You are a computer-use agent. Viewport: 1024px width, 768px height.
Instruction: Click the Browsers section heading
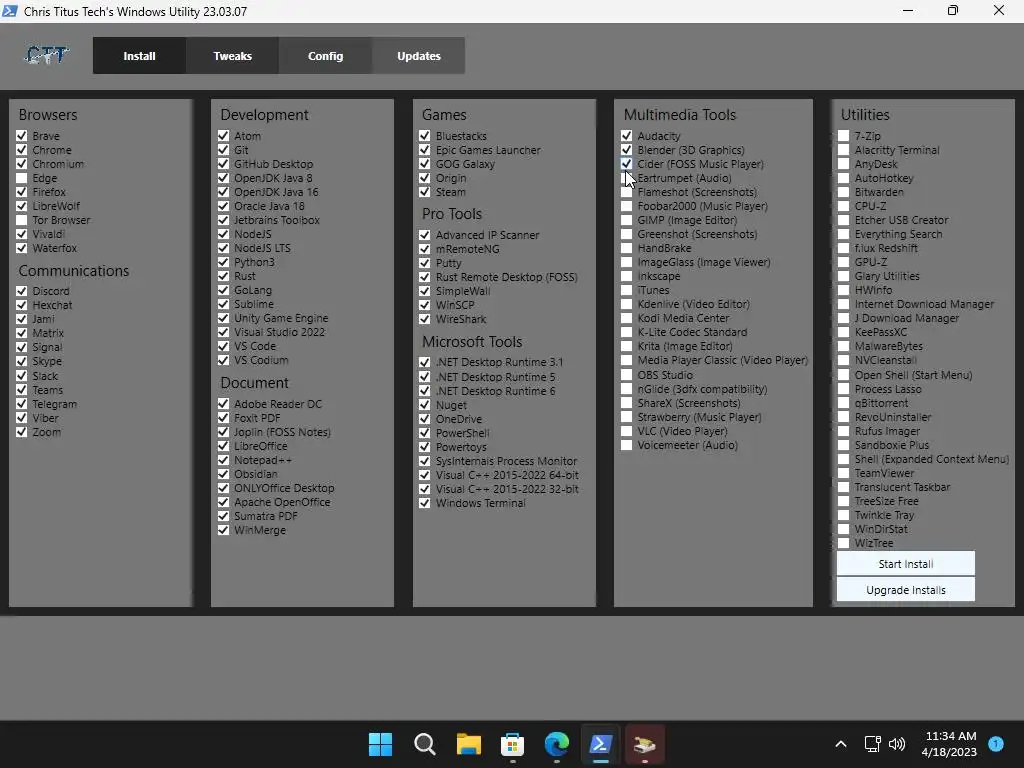[x=48, y=114]
